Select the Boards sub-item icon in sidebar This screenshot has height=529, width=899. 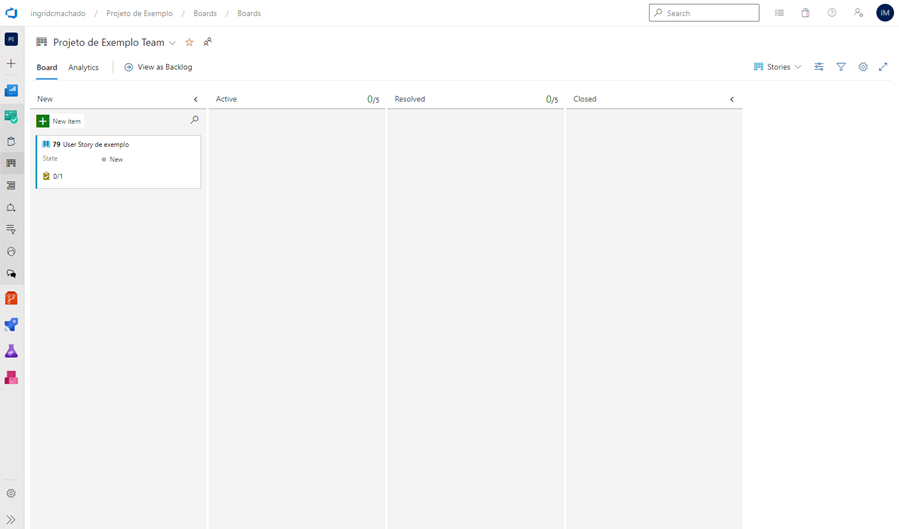coord(11,163)
